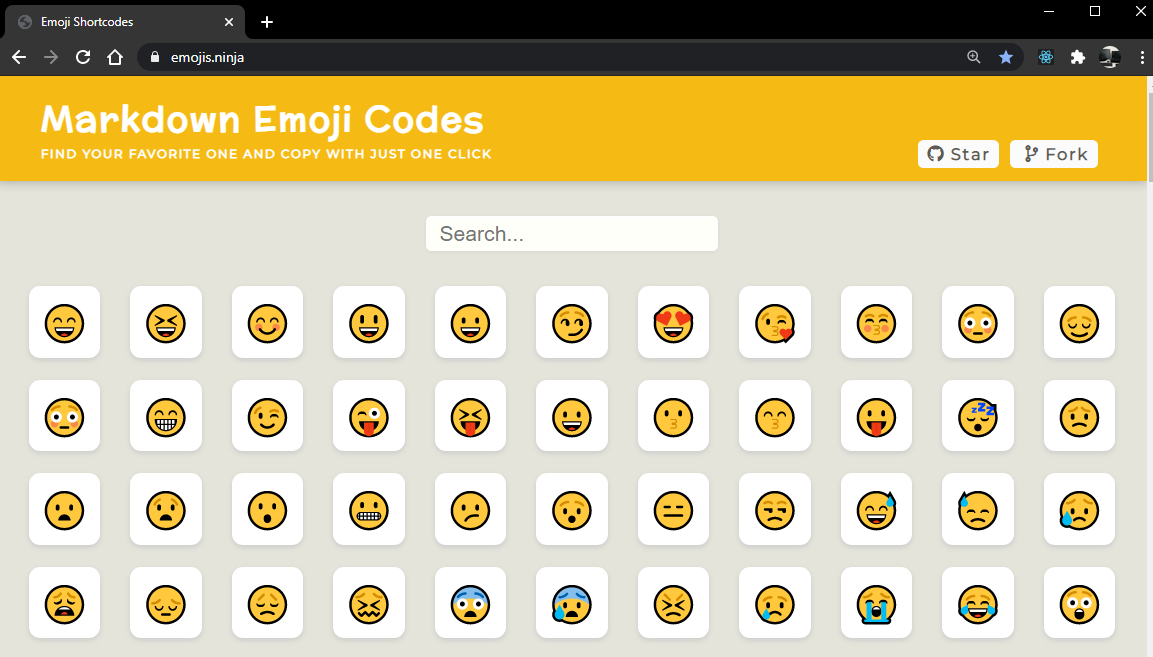This screenshot has height=657, width=1153.
Task: Go back in browser history
Action: coord(19,57)
